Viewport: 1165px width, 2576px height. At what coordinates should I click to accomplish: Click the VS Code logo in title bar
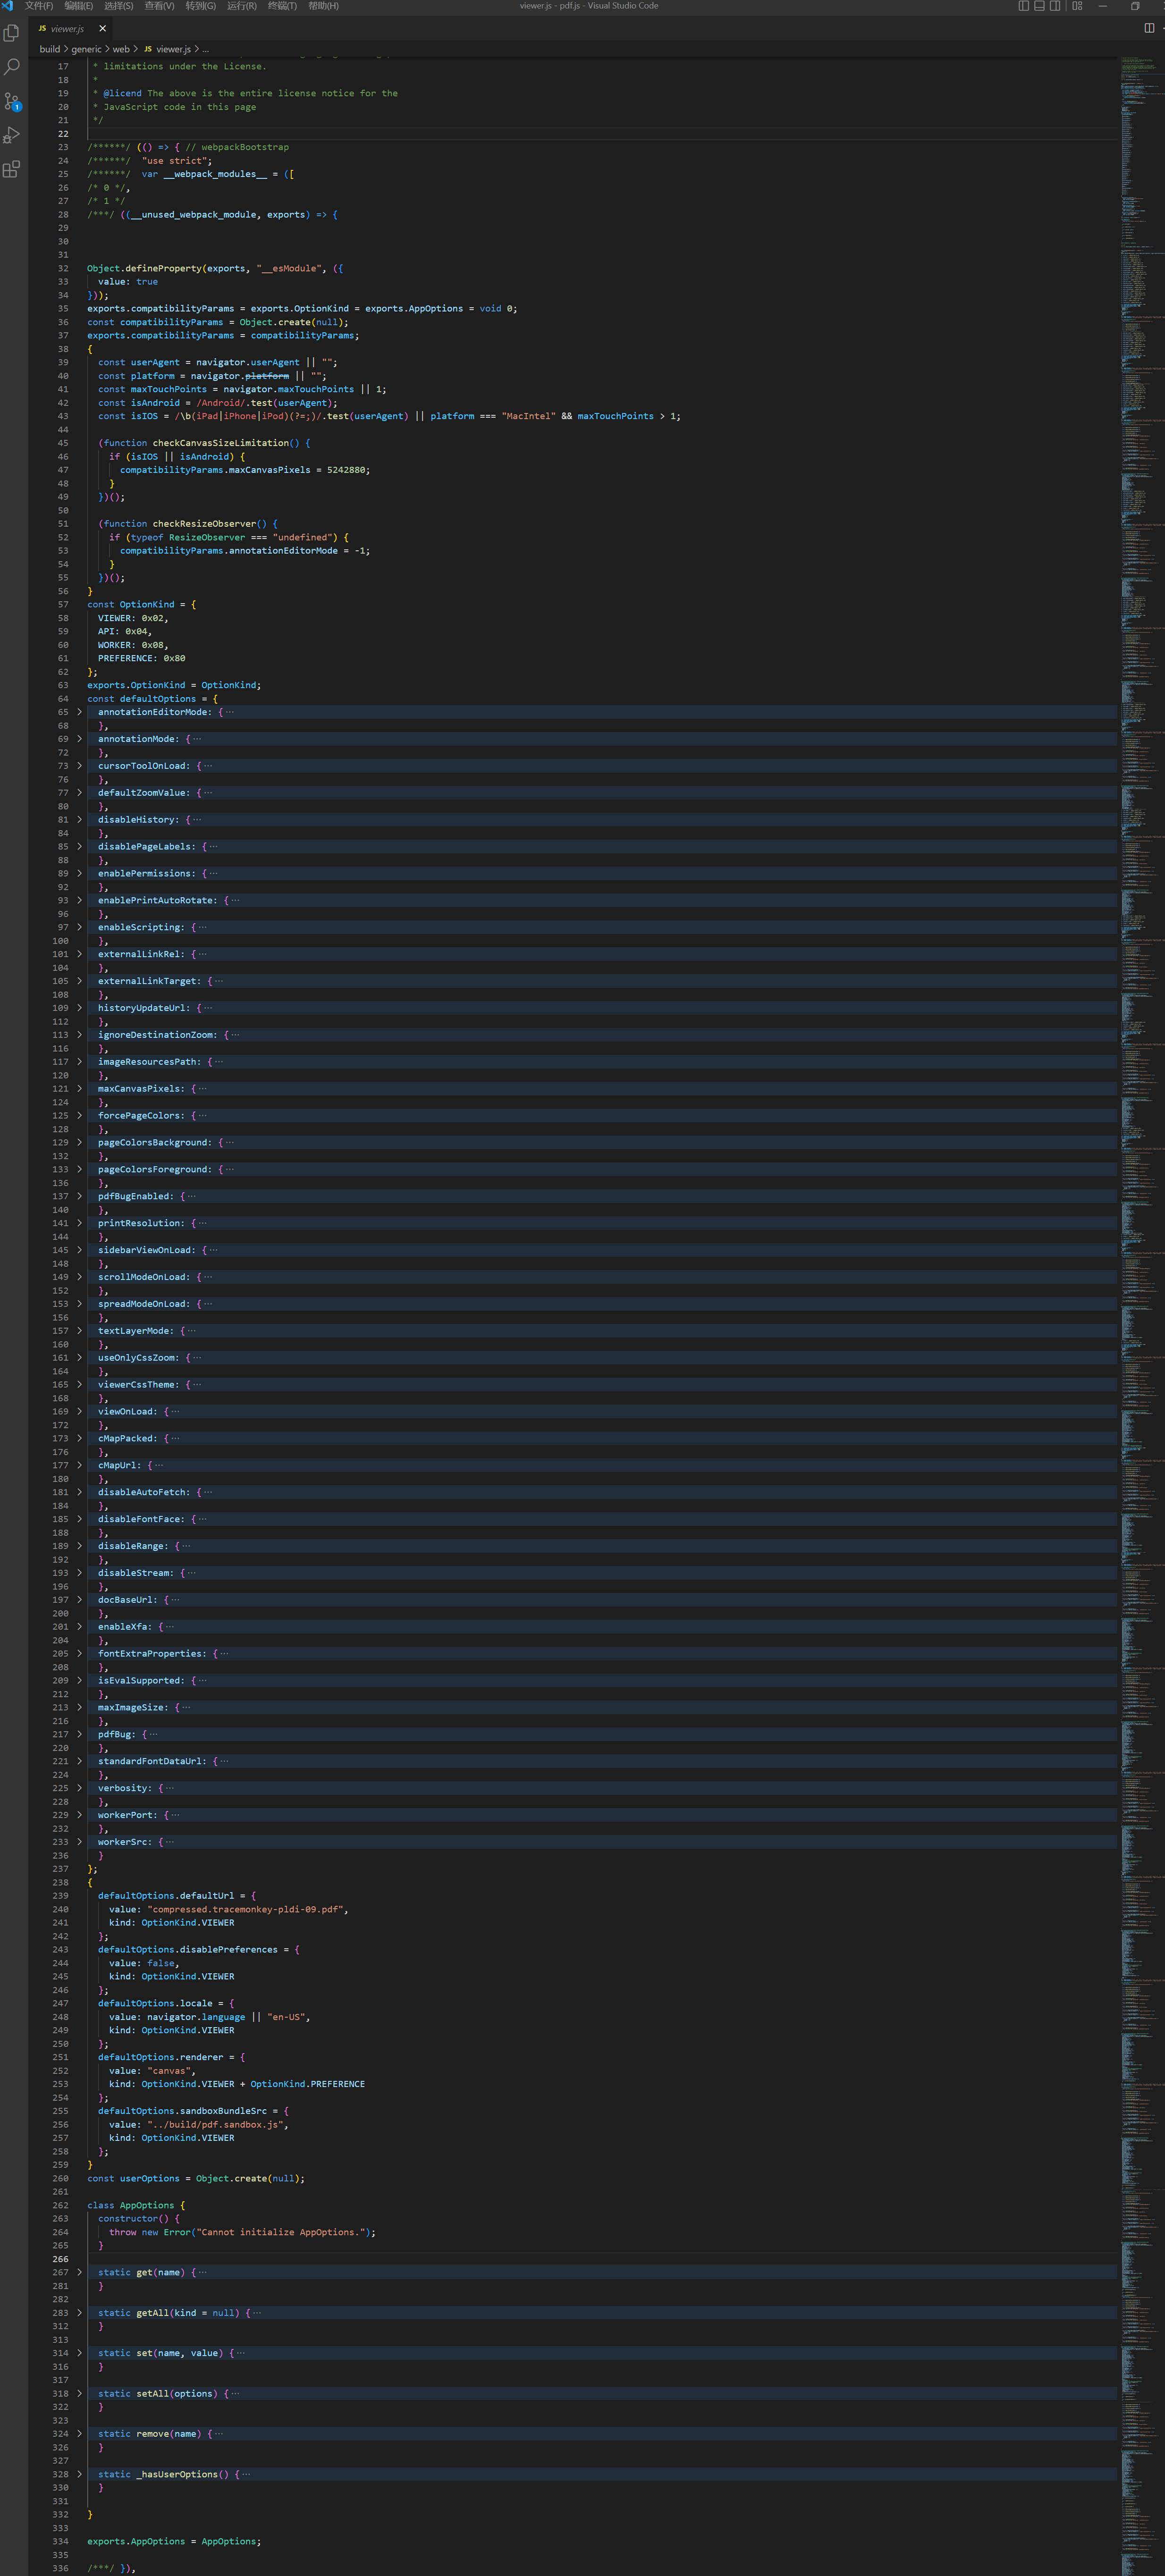click(x=8, y=6)
